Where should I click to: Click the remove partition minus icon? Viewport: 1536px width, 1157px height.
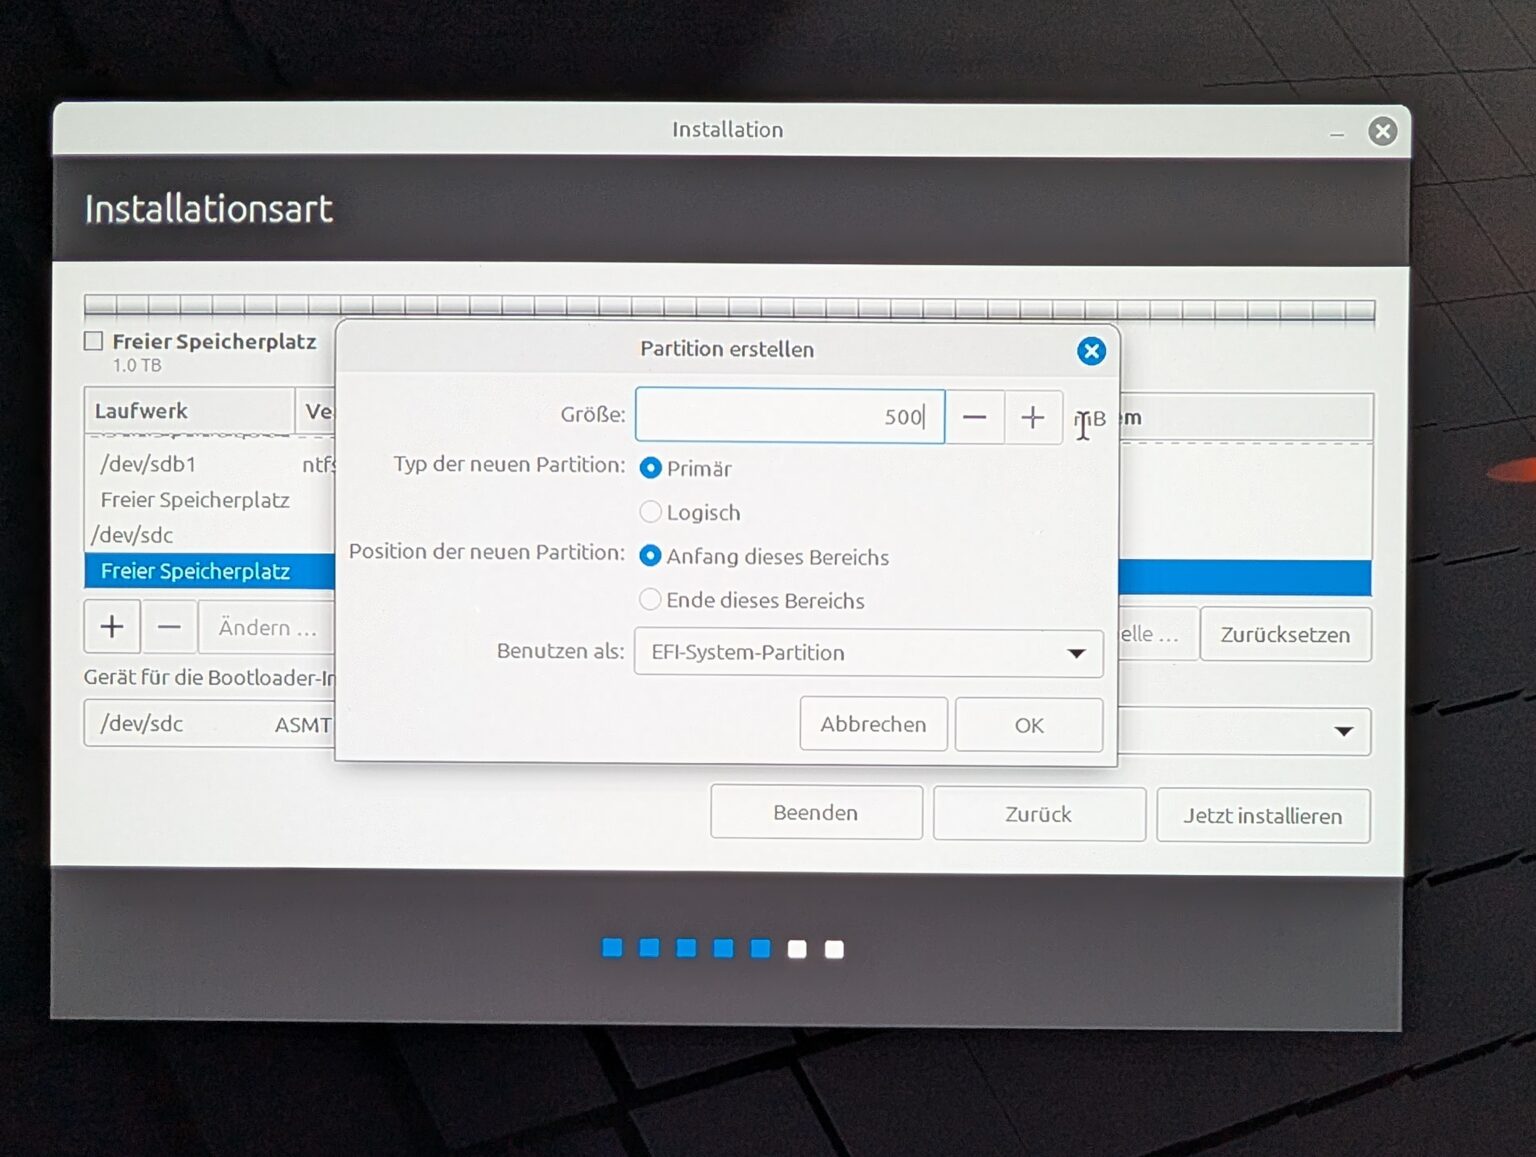169,627
